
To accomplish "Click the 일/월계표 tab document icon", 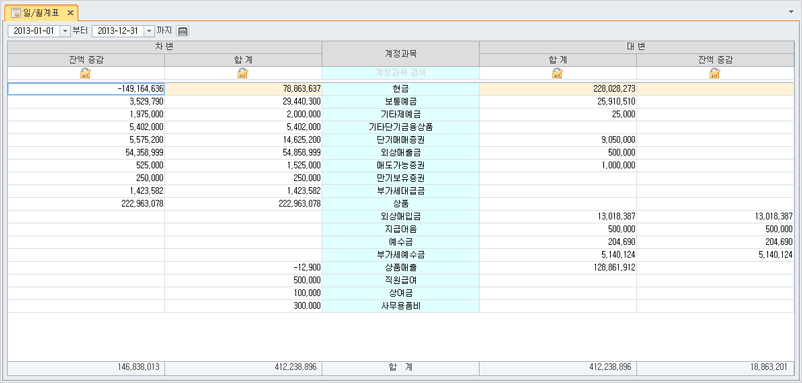I will pyautogui.click(x=16, y=12).
